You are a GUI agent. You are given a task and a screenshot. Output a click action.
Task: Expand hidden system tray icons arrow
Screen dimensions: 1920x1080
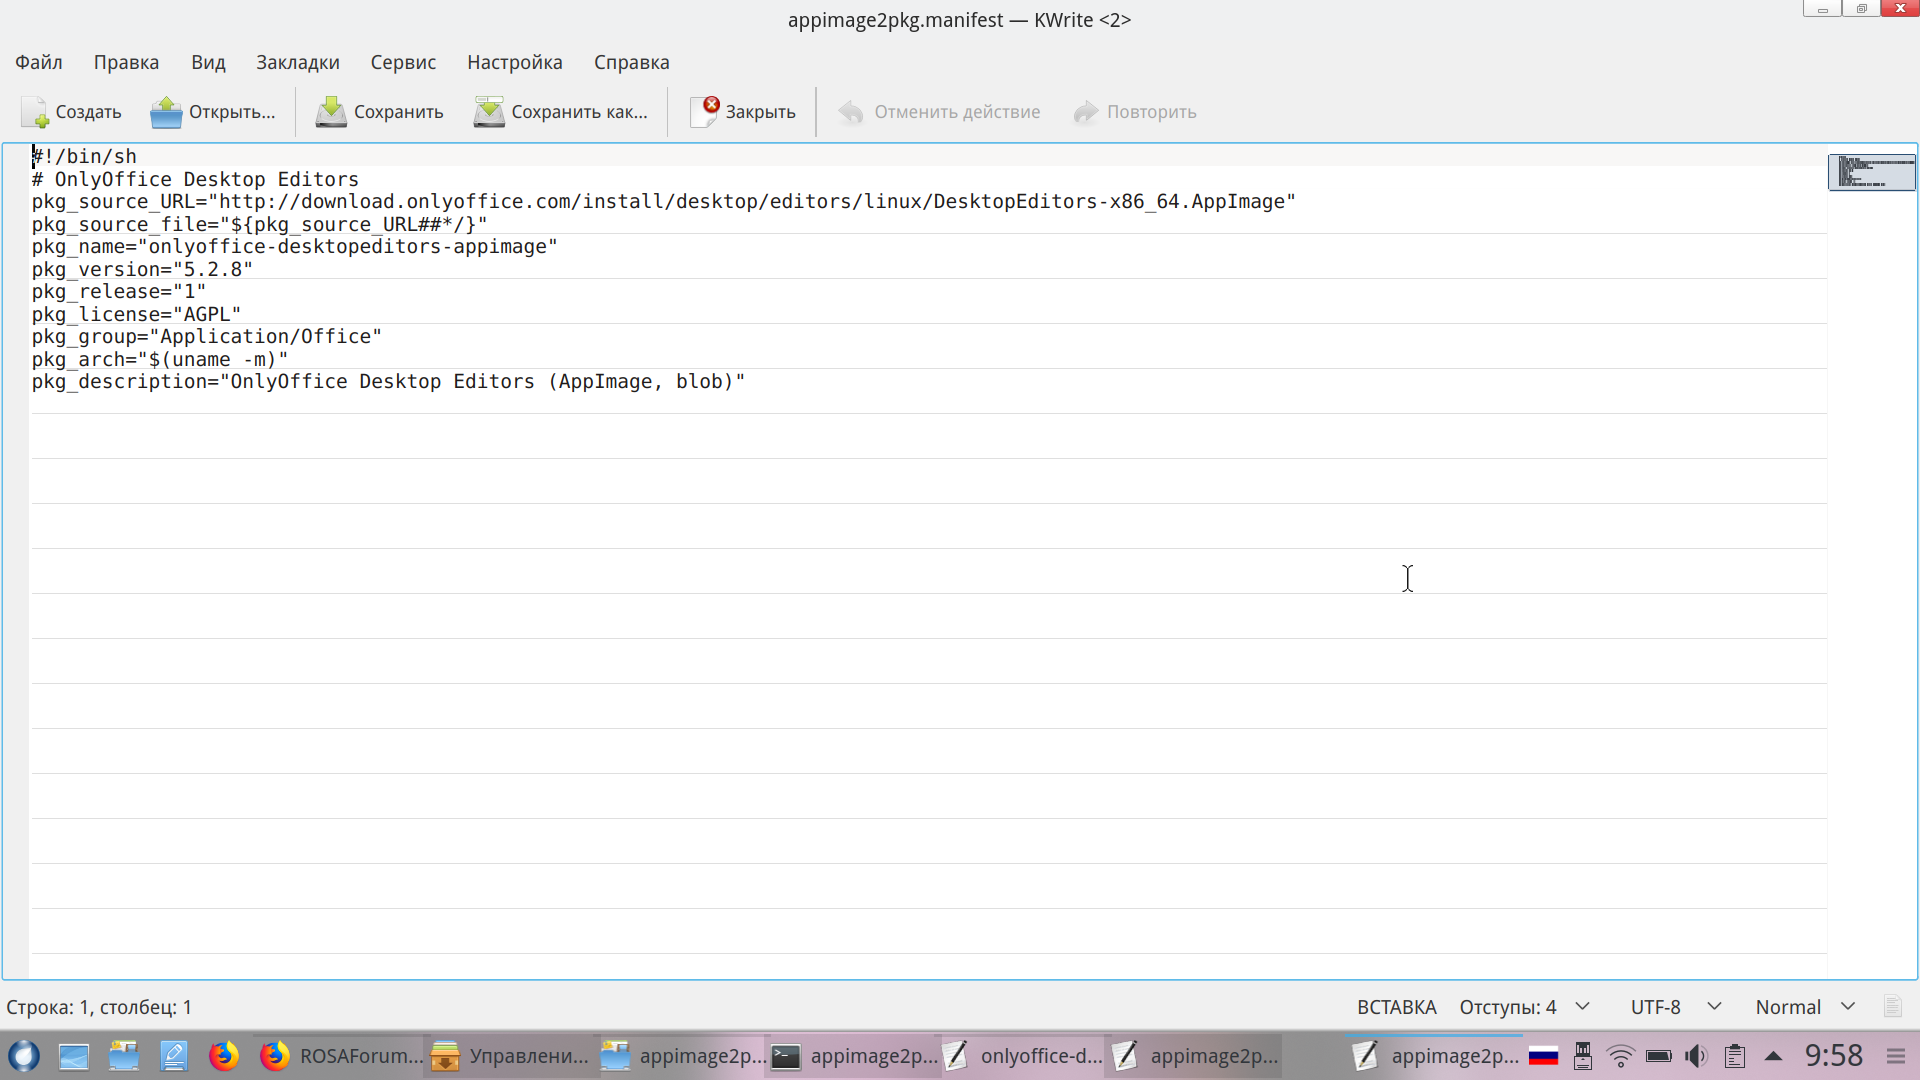tap(1773, 1056)
